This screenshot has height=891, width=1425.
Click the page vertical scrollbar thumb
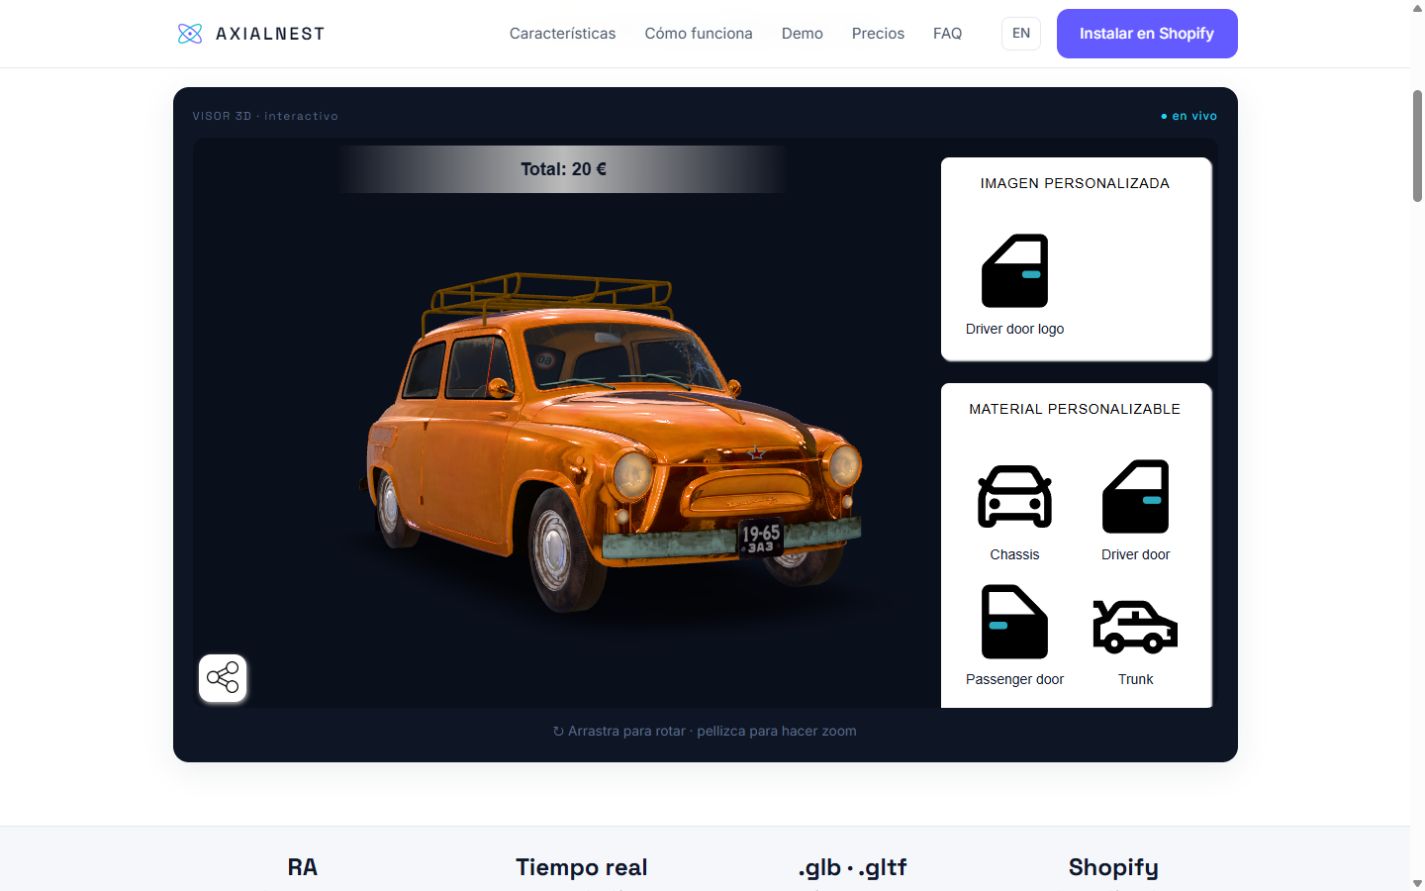[1417, 146]
